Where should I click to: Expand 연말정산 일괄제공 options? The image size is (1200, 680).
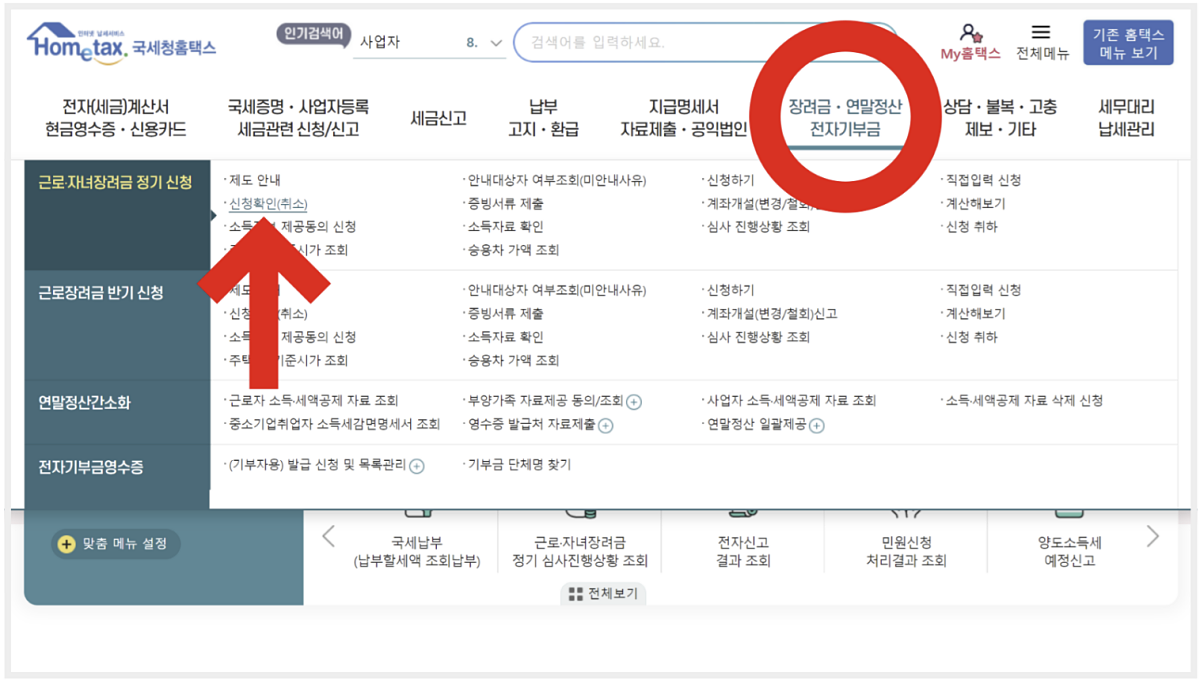(x=820, y=424)
